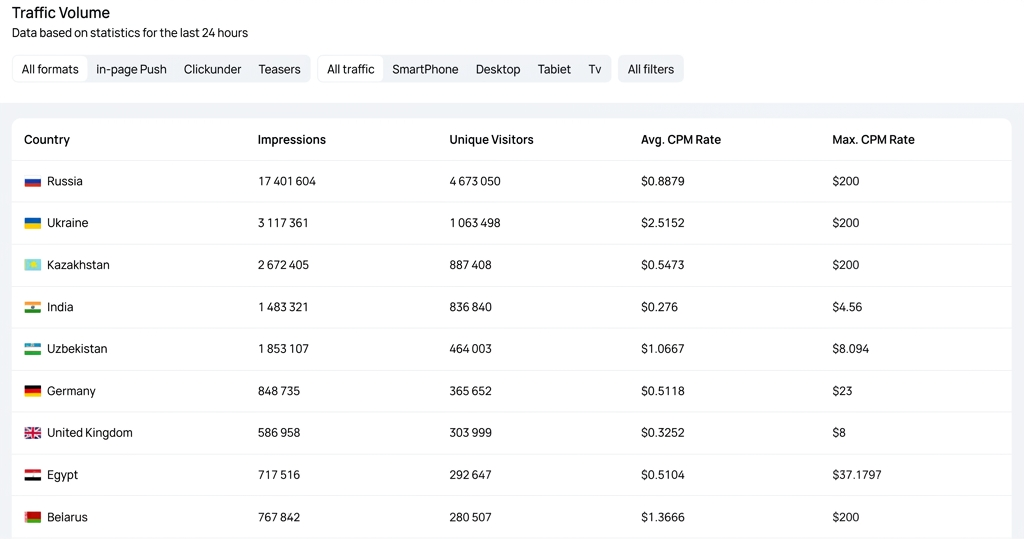Click Germany impressions value 848 735

279,391
